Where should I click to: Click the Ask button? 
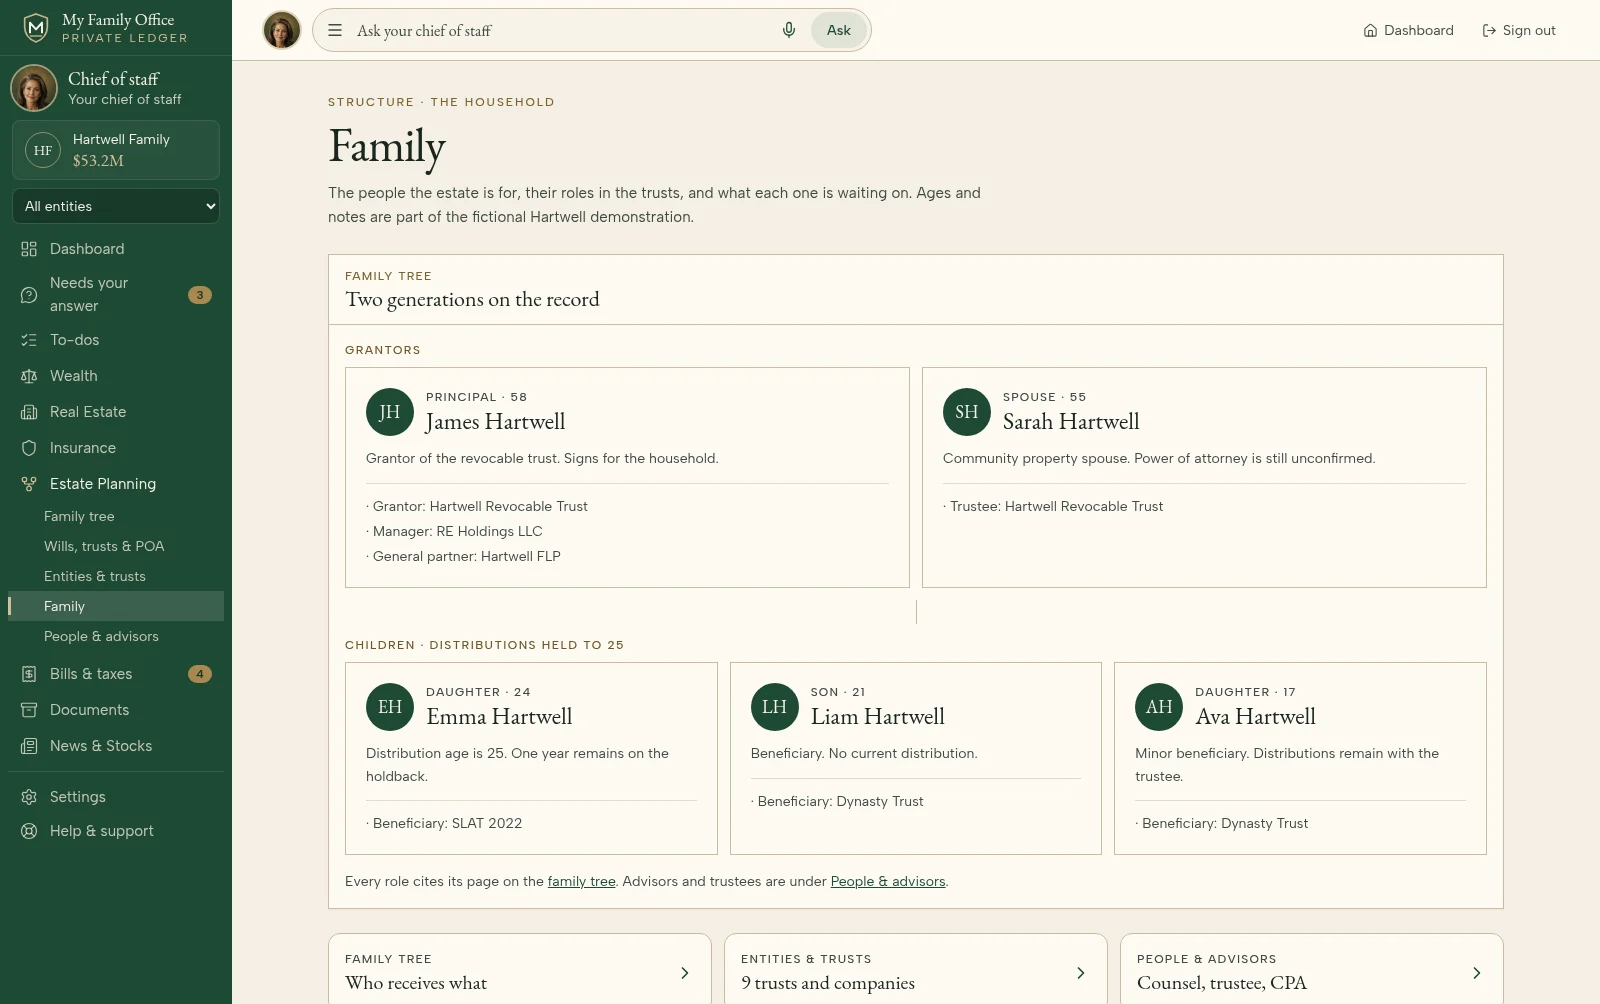(x=839, y=30)
